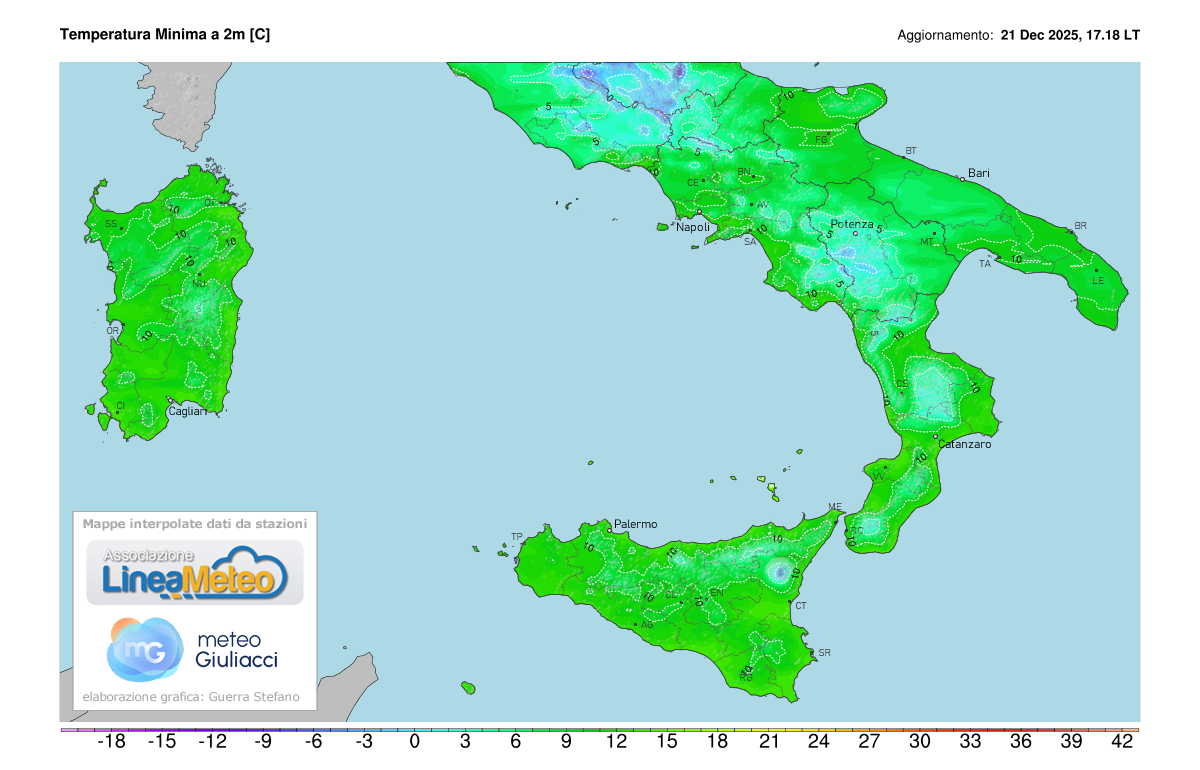Pick the -18 value on color legend
This screenshot has height=770, width=1200.
click(x=110, y=742)
